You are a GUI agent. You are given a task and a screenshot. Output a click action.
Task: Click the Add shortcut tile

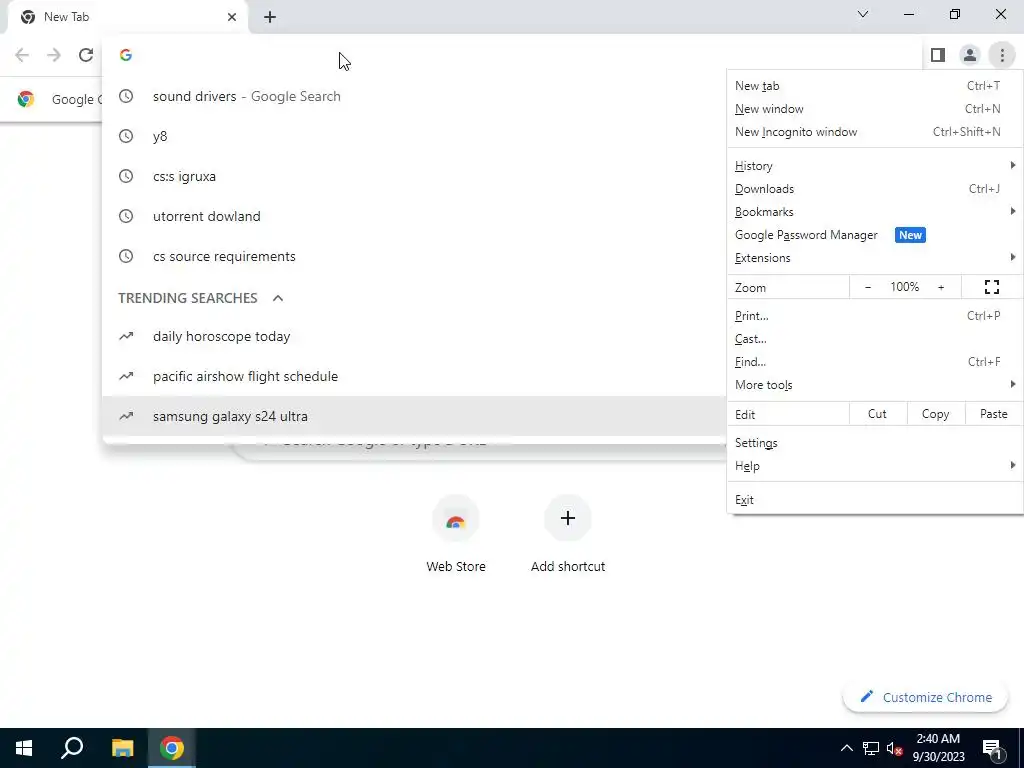(x=568, y=536)
